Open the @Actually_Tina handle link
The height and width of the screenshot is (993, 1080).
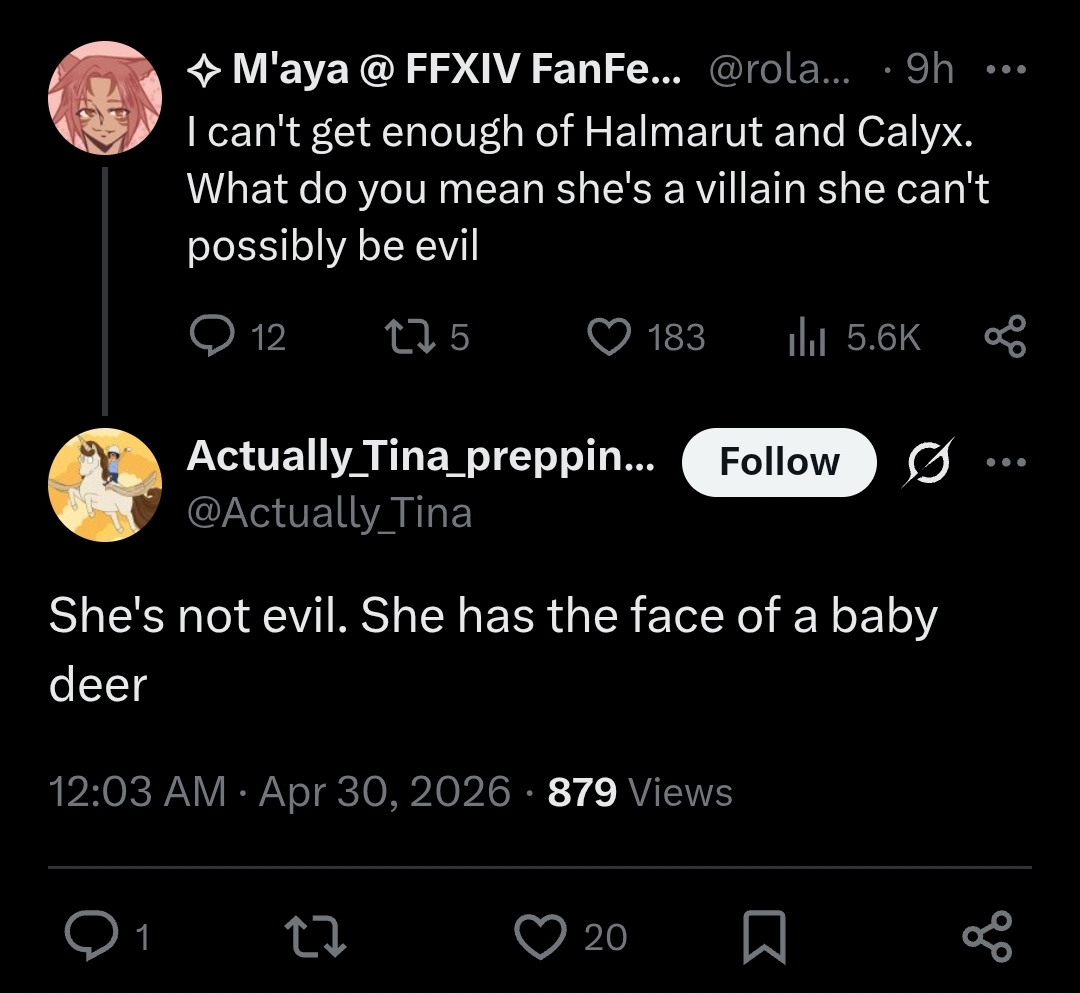[x=329, y=512]
